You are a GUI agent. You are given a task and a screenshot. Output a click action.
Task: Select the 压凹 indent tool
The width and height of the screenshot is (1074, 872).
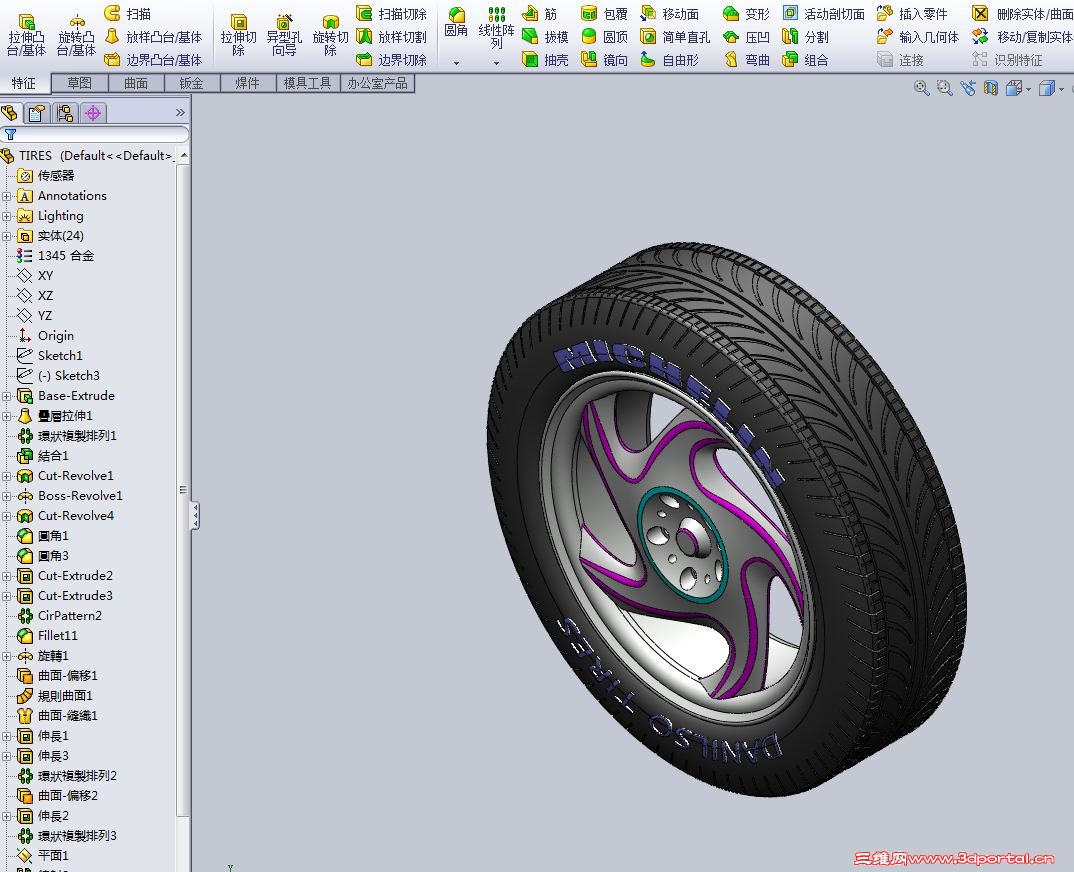(747, 37)
